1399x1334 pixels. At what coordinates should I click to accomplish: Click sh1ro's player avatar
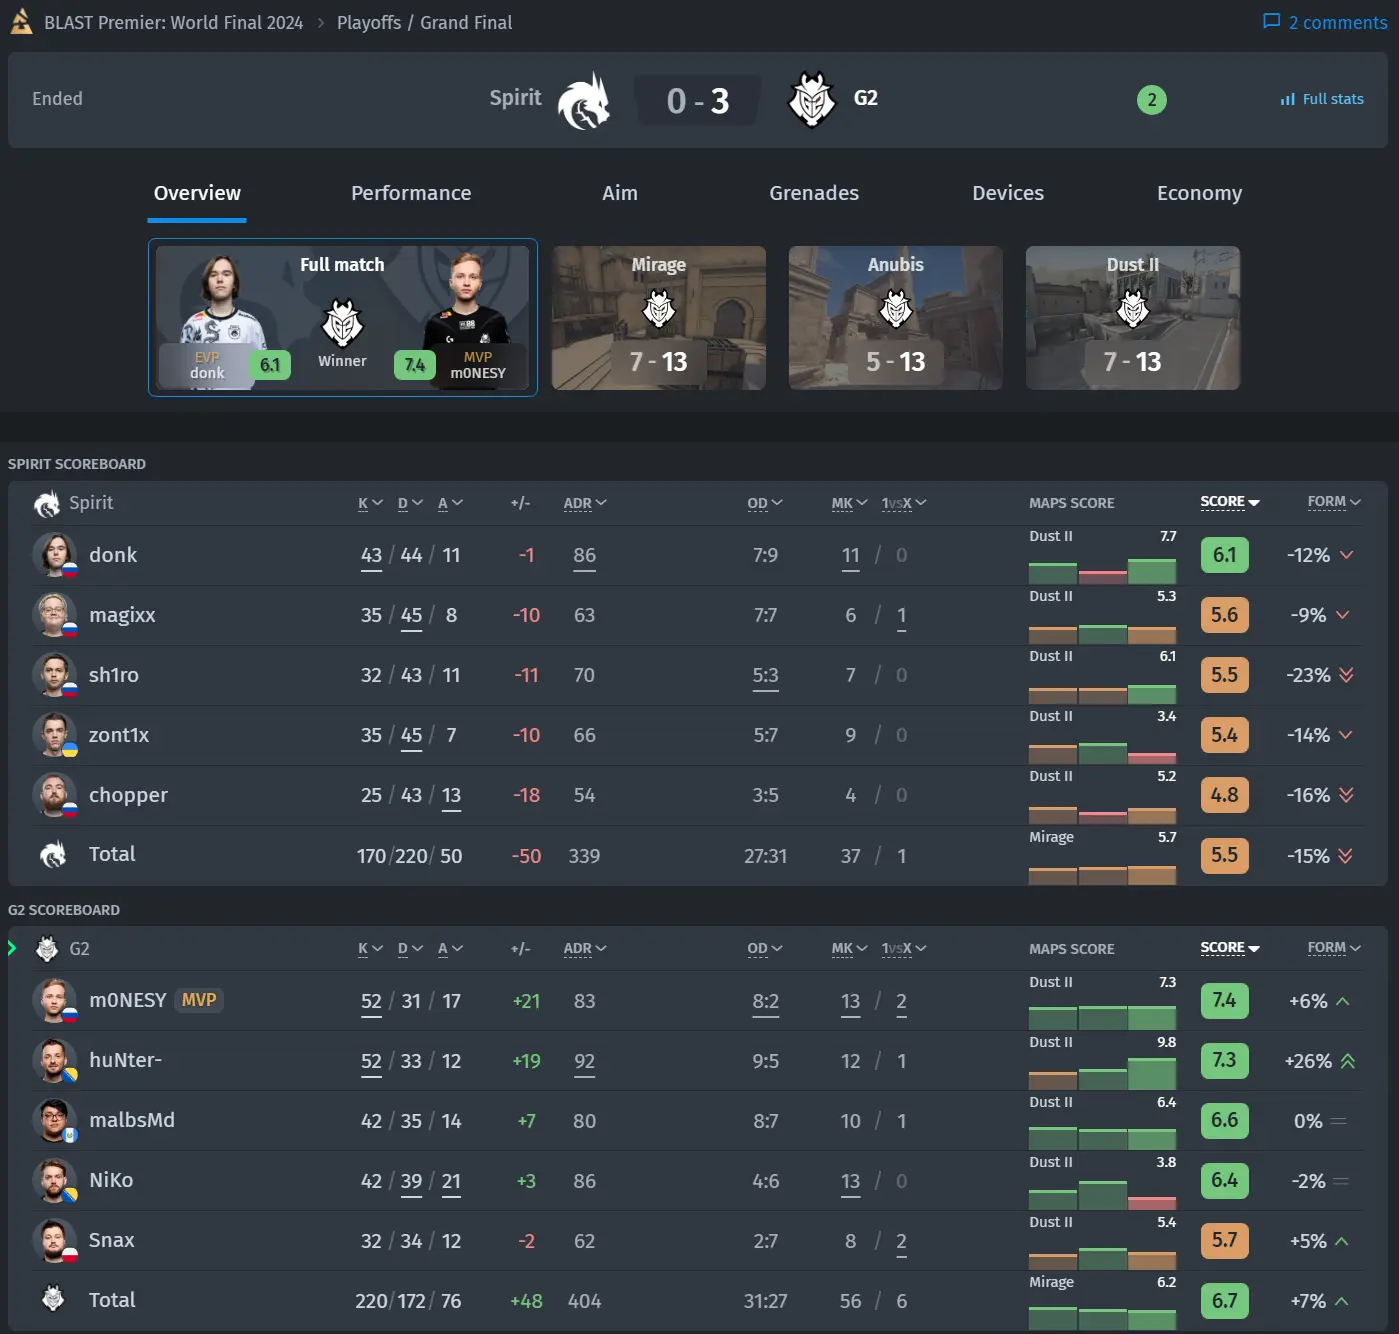[55, 675]
